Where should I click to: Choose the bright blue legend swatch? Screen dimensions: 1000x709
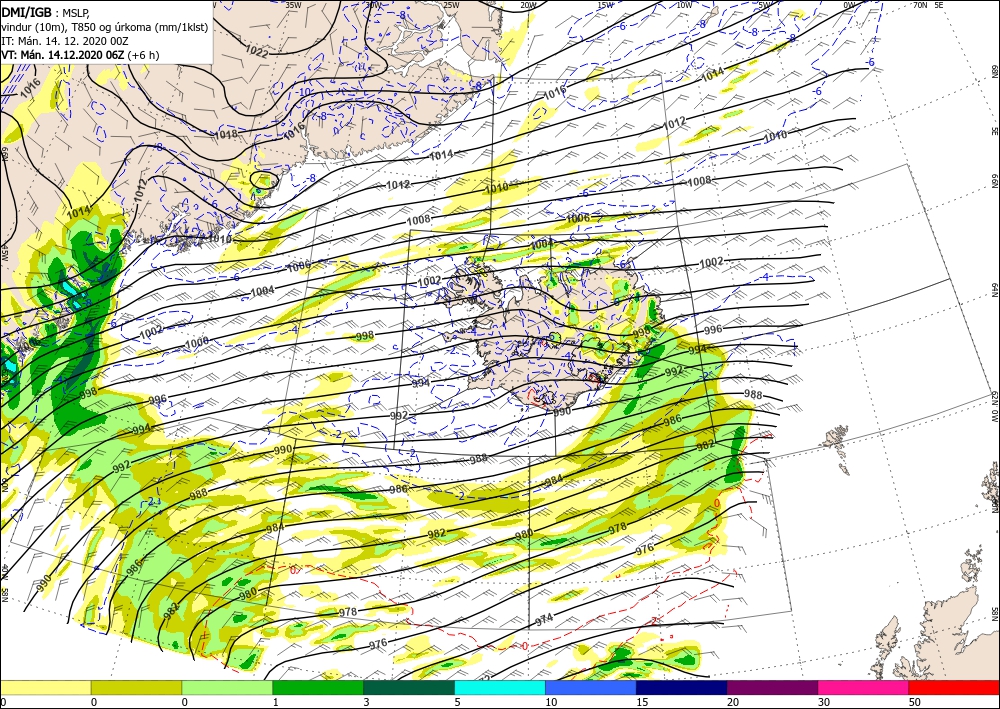tap(591, 687)
